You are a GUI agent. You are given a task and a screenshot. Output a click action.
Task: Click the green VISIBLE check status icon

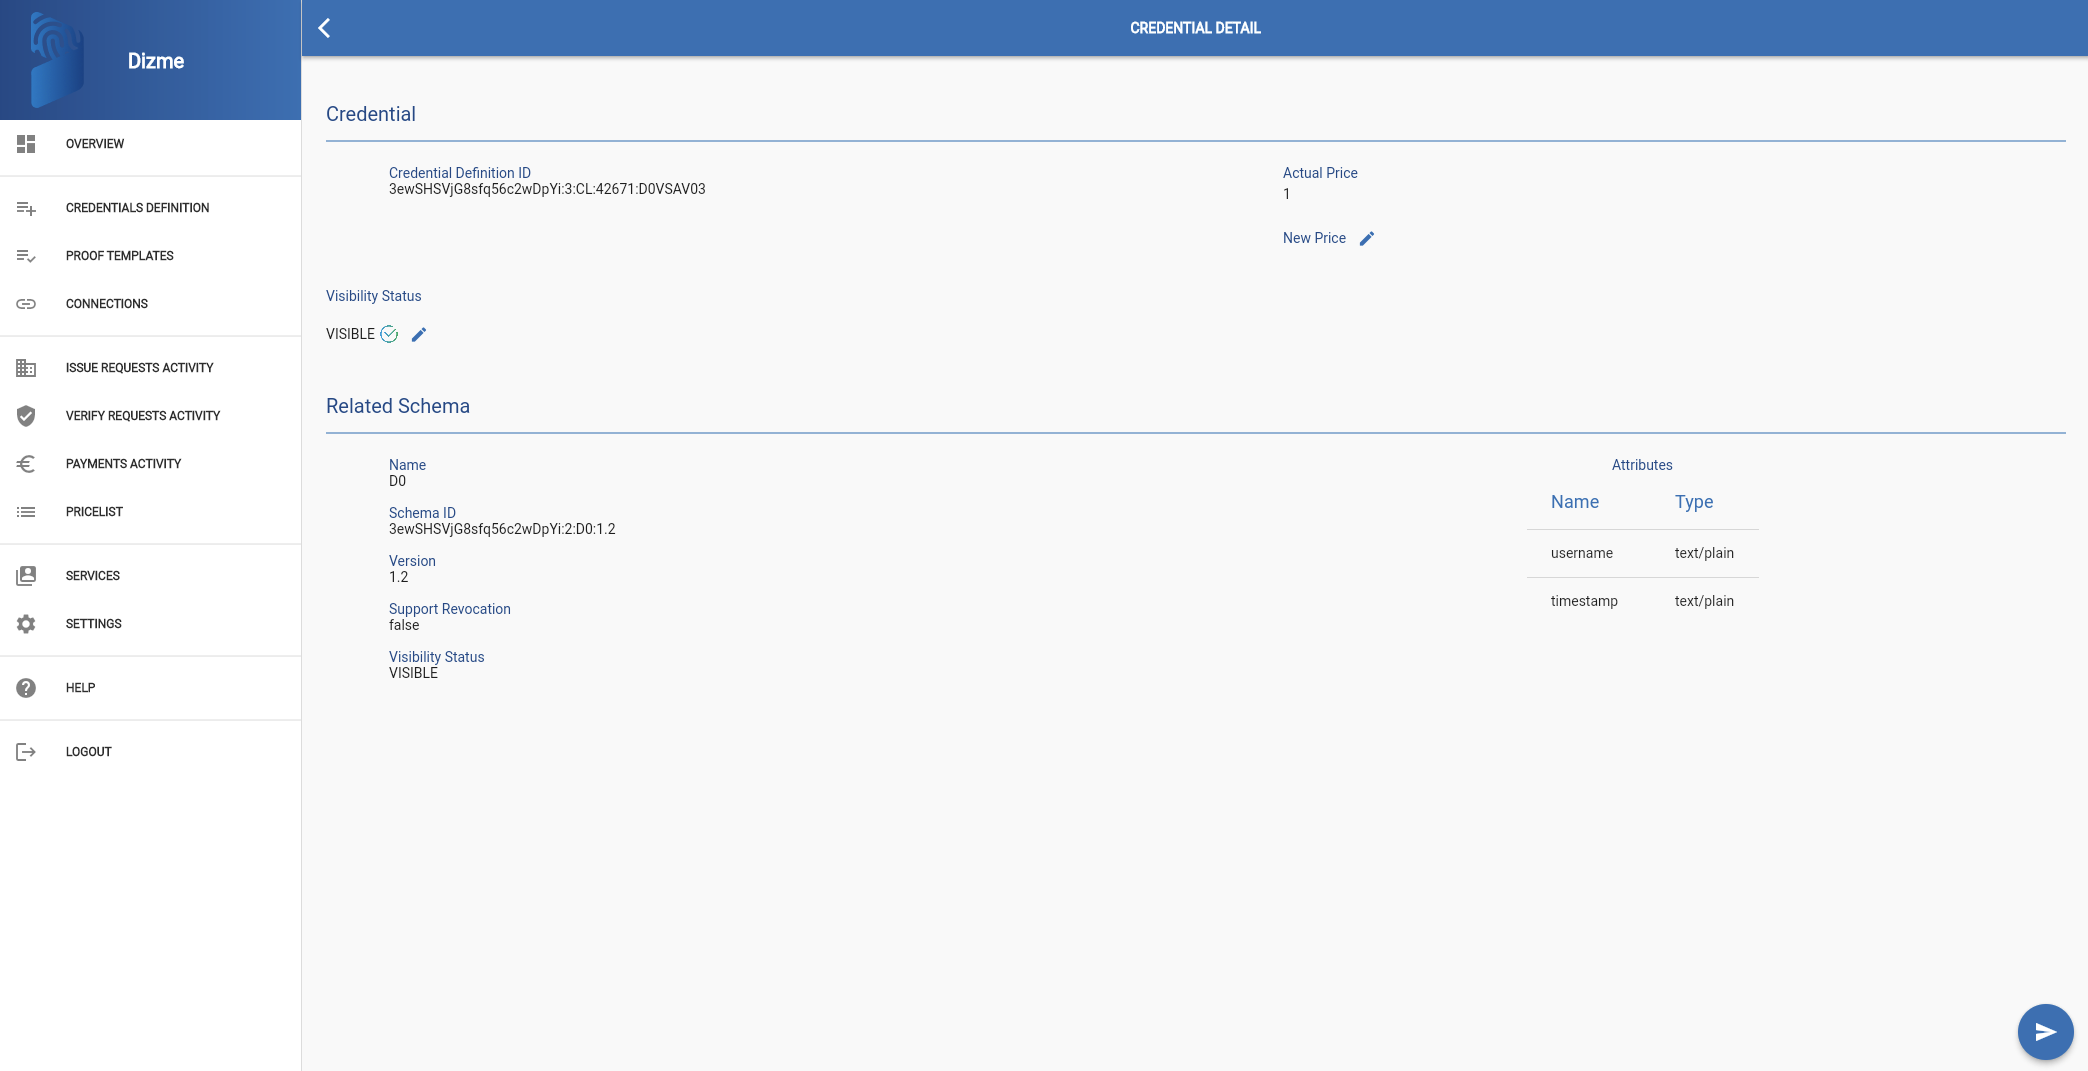(x=389, y=334)
